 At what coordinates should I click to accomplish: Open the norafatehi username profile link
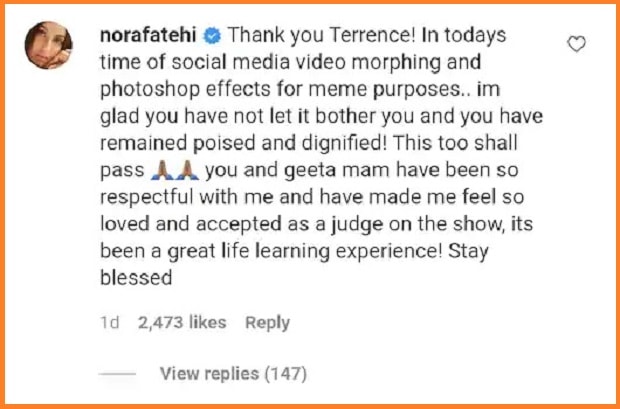click(151, 36)
